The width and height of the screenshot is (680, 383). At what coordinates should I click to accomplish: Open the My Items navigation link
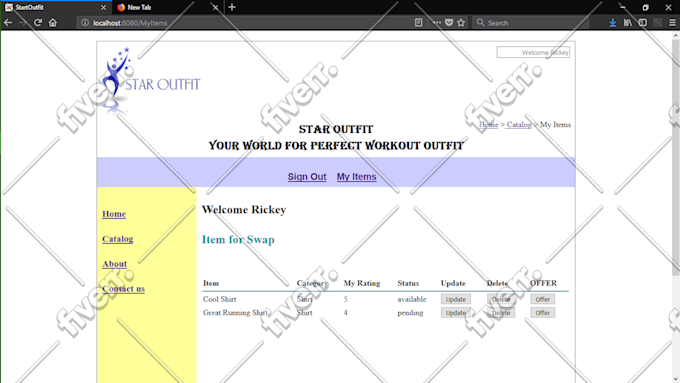(356, 177)
